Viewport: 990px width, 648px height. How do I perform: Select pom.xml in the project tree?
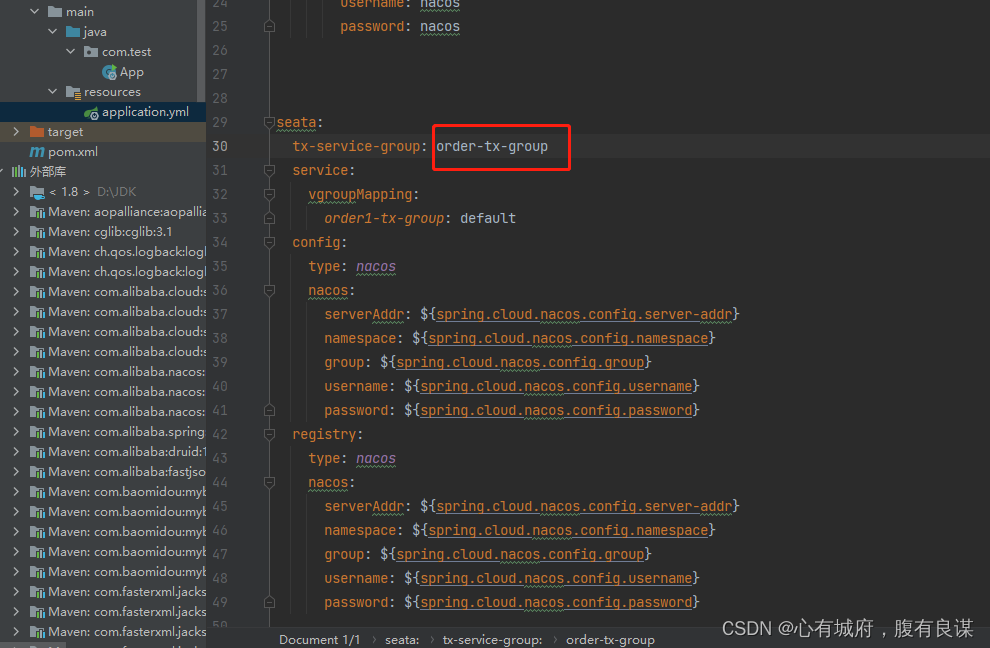73,152
